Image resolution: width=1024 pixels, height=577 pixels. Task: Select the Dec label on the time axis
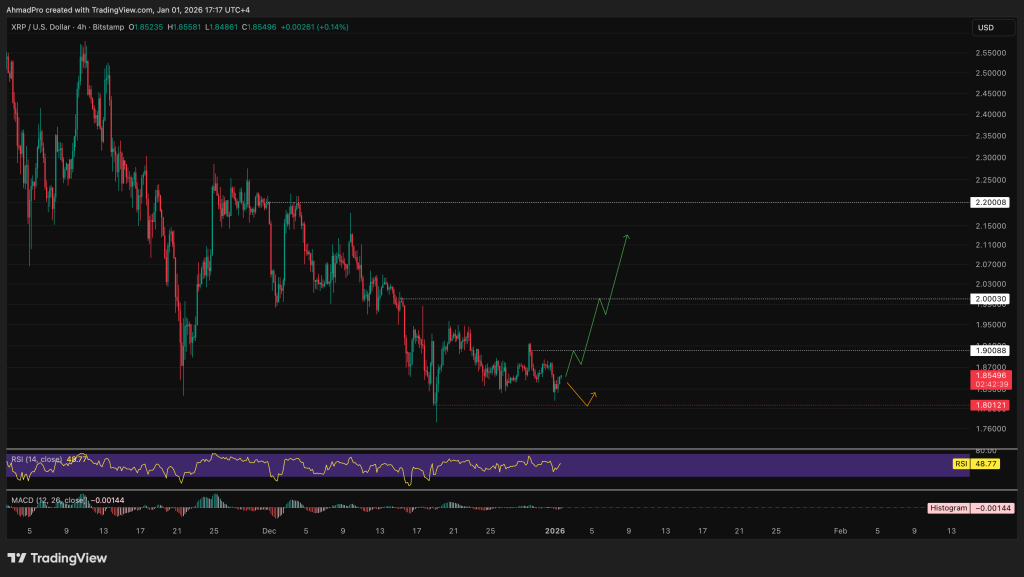tap(268, 531)
